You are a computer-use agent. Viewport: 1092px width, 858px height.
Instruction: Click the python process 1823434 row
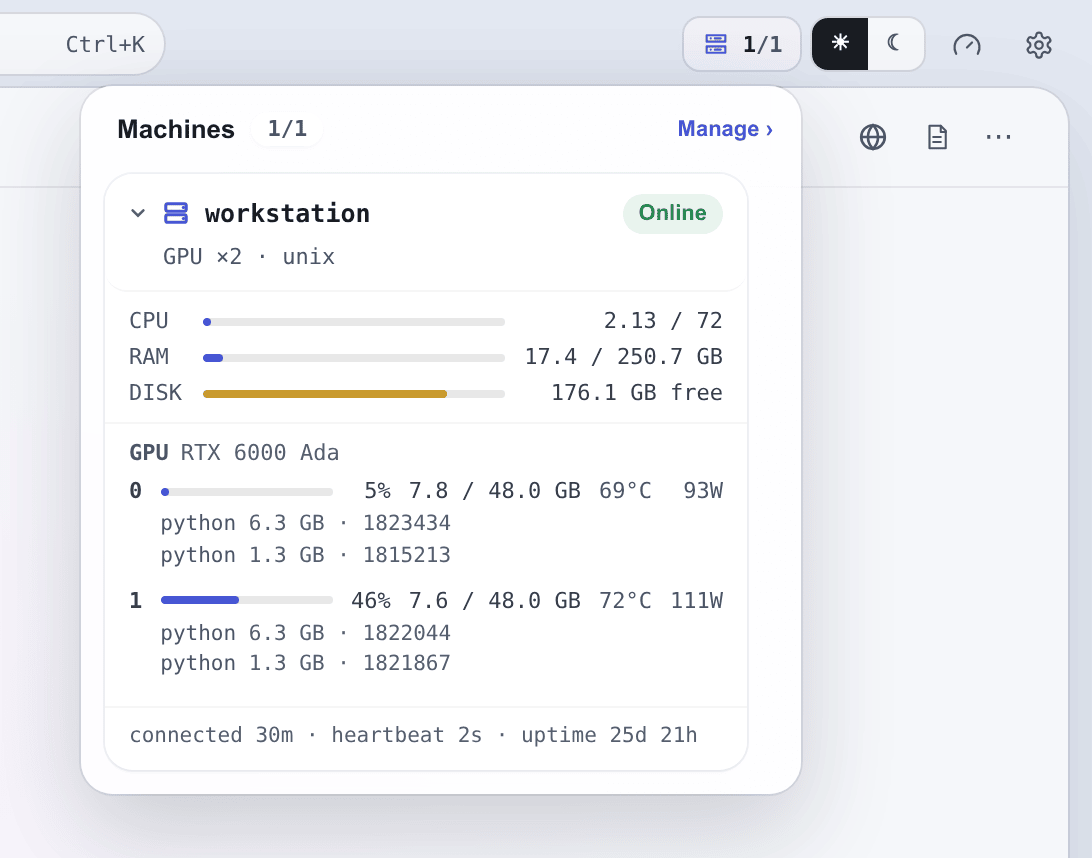click(306, 523)
